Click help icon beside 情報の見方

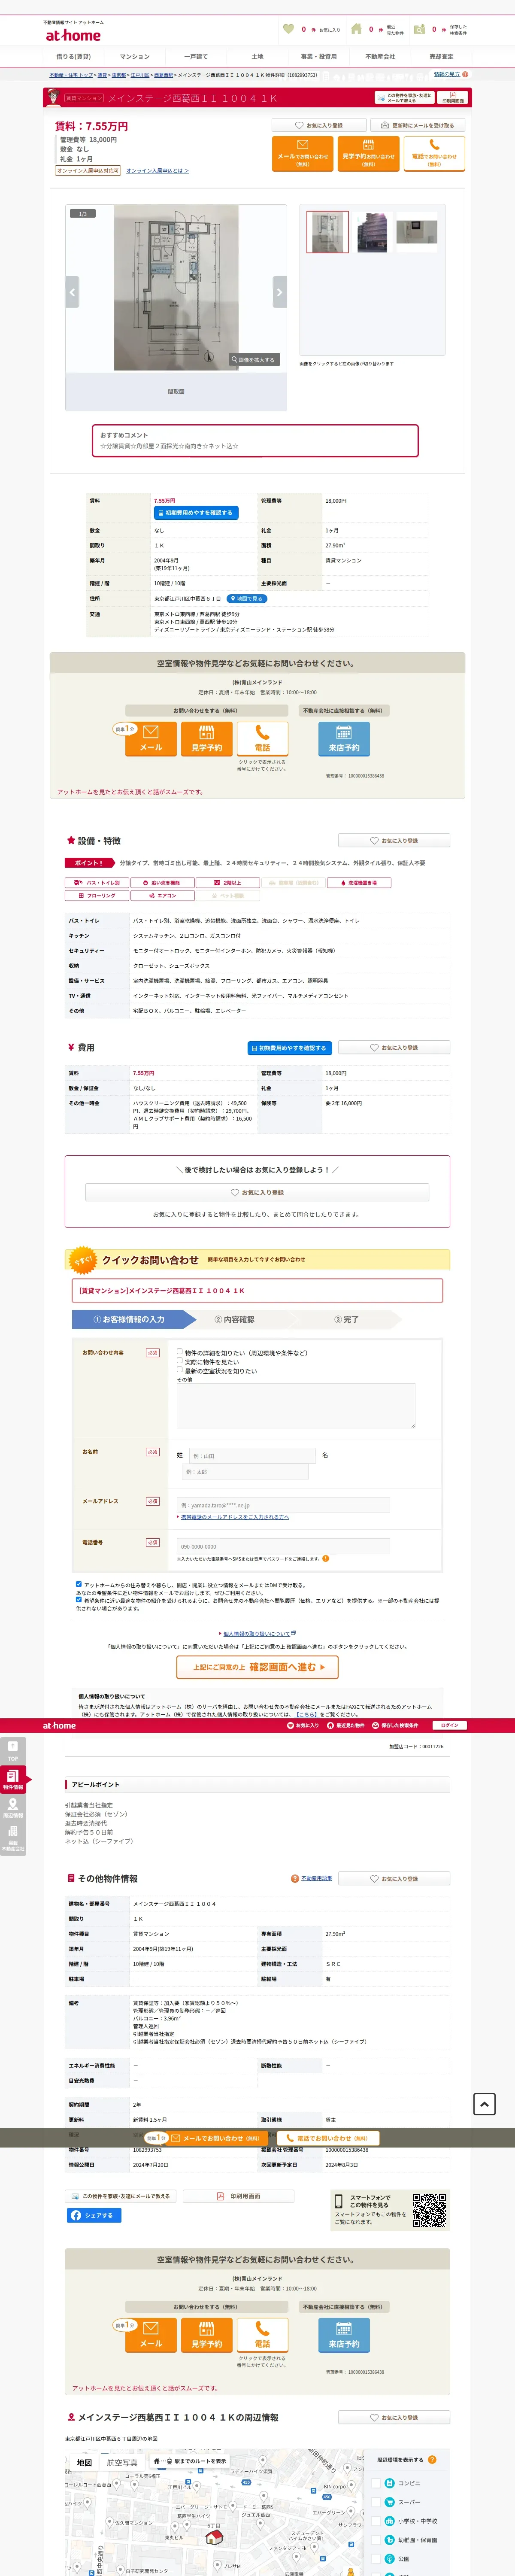pos(465,74)
